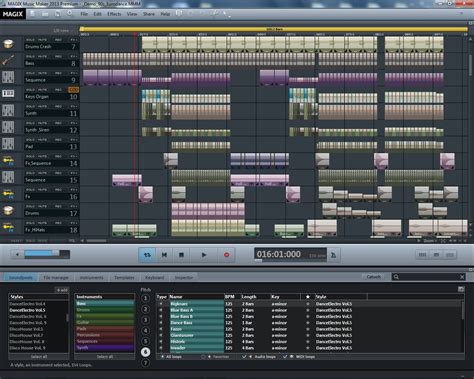Select the Favorites radio button
The image size is (474, 379).
(203, 357)
